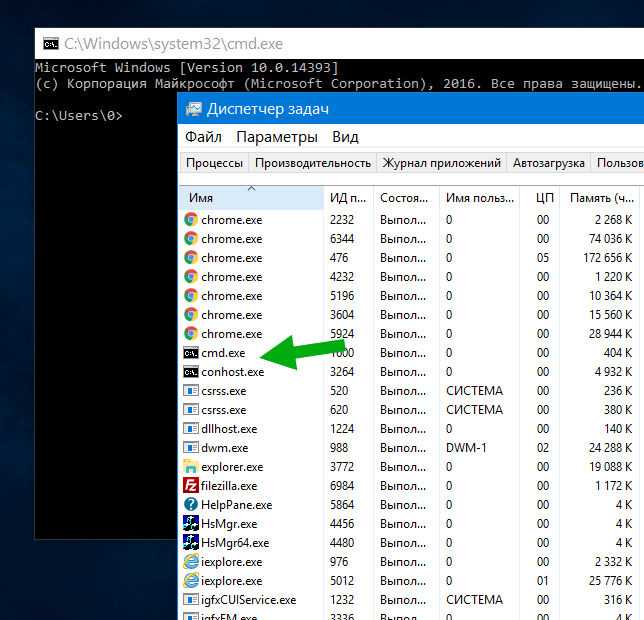Click the cmd.exe window title text
Image resolution: width=644 pixels, height=620 pixels.
173,44
